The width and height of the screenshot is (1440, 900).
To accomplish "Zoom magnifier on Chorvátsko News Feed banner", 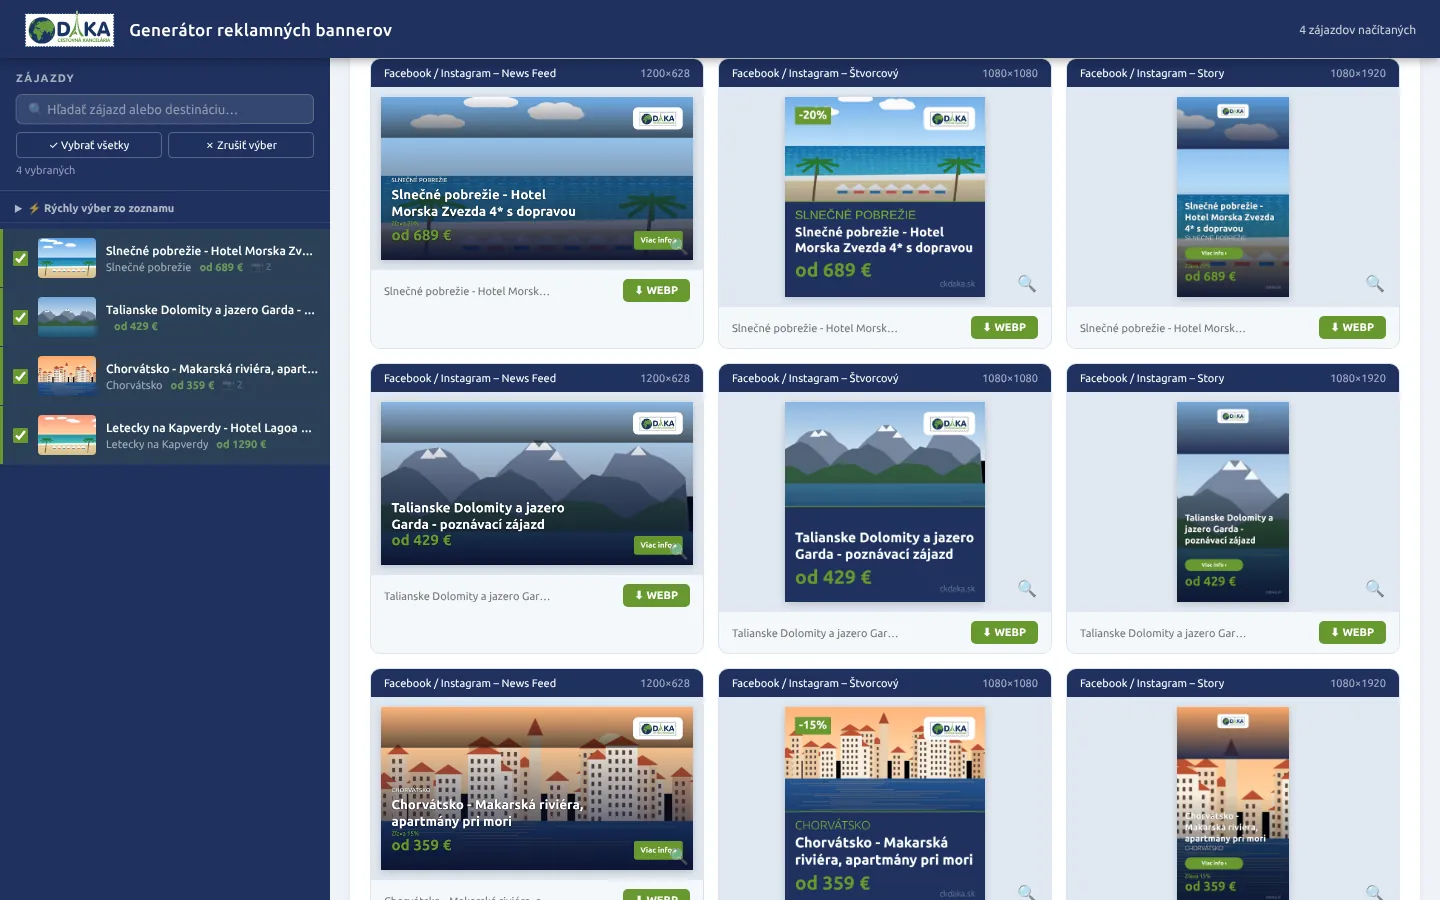I will click(679, 856).
